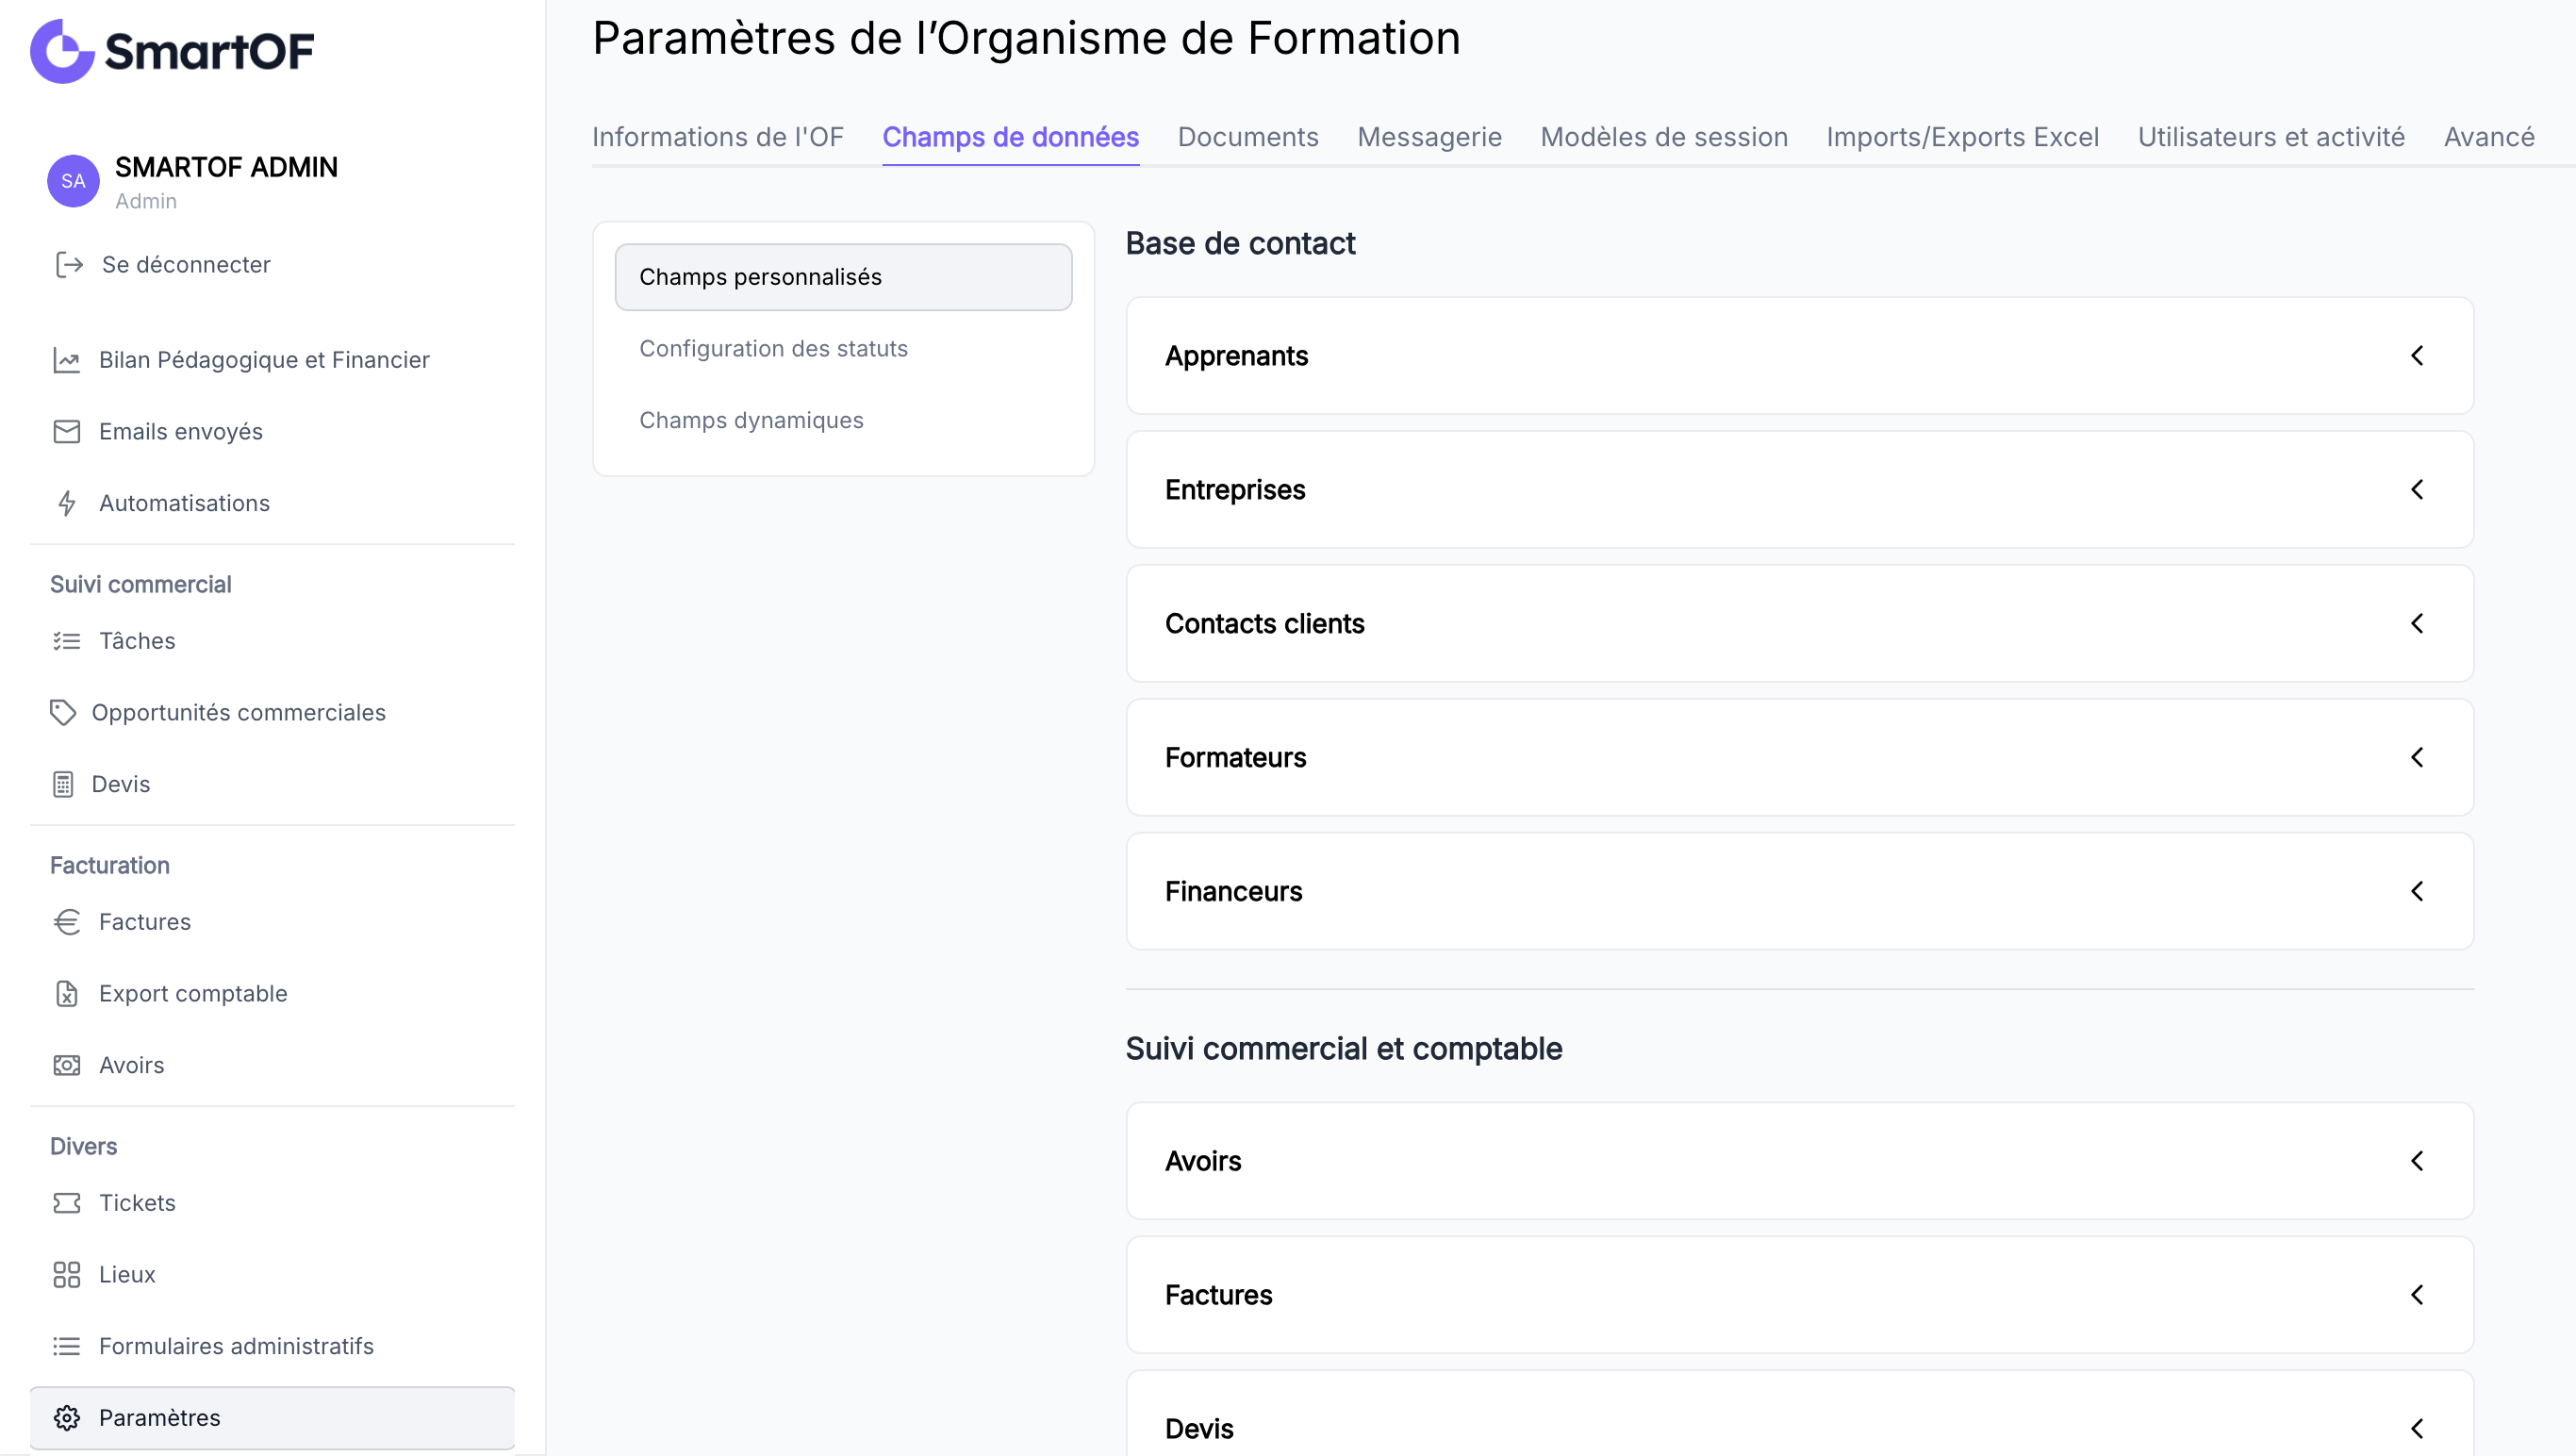Open Export comptable page
The image size is (2576, 1456).
(193, 993)
